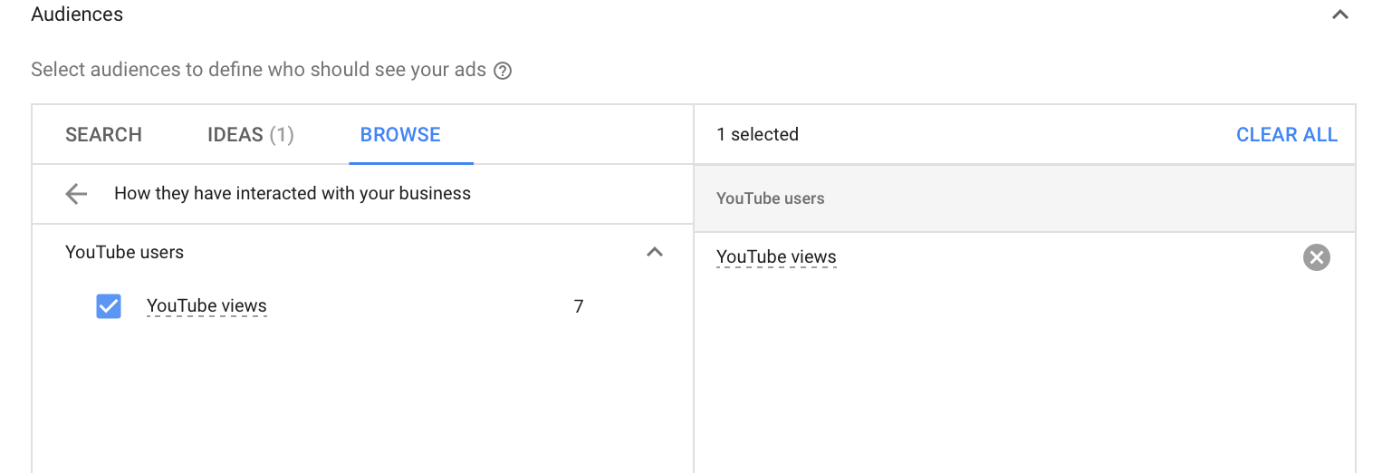Select the audience size number 7
Image resolution: width=1382 pixels, height=473 pixels.
(578, 306)
